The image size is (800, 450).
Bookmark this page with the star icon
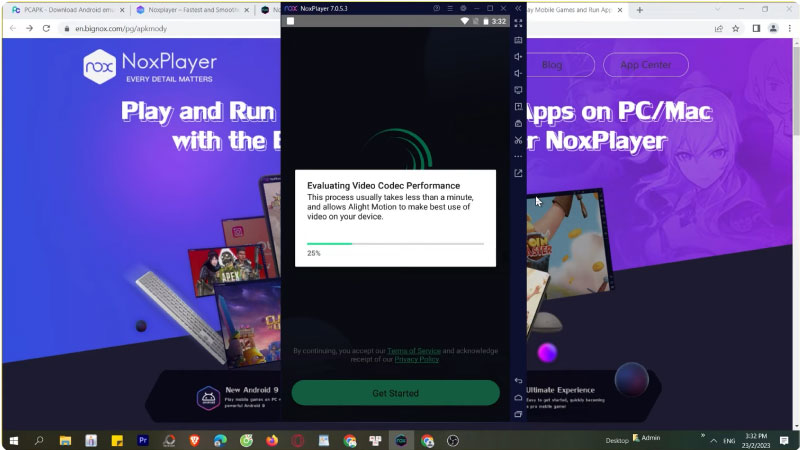(x=736, y=29)
